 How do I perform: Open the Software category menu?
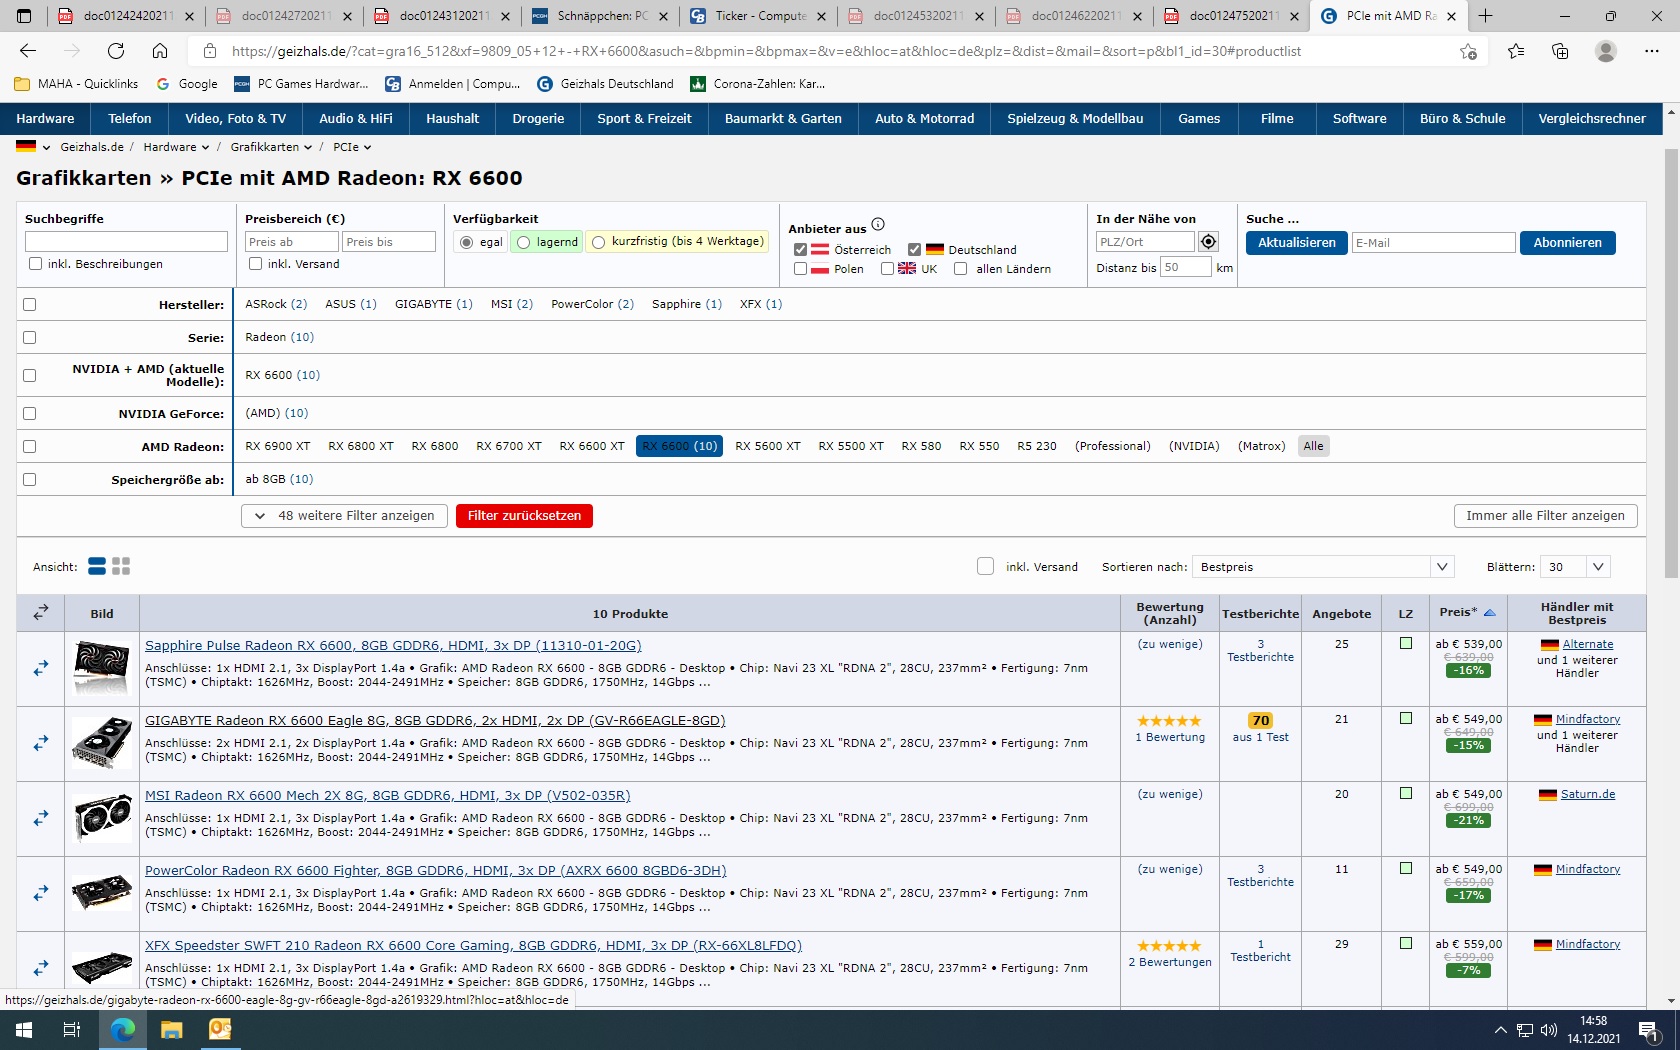[1359, 118]
